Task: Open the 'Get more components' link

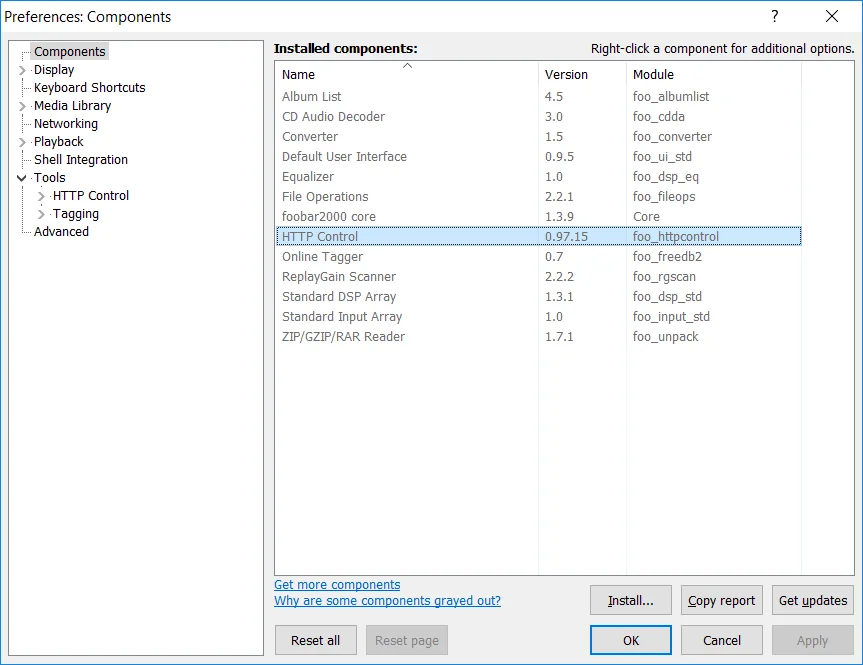Action: (337, 585)
